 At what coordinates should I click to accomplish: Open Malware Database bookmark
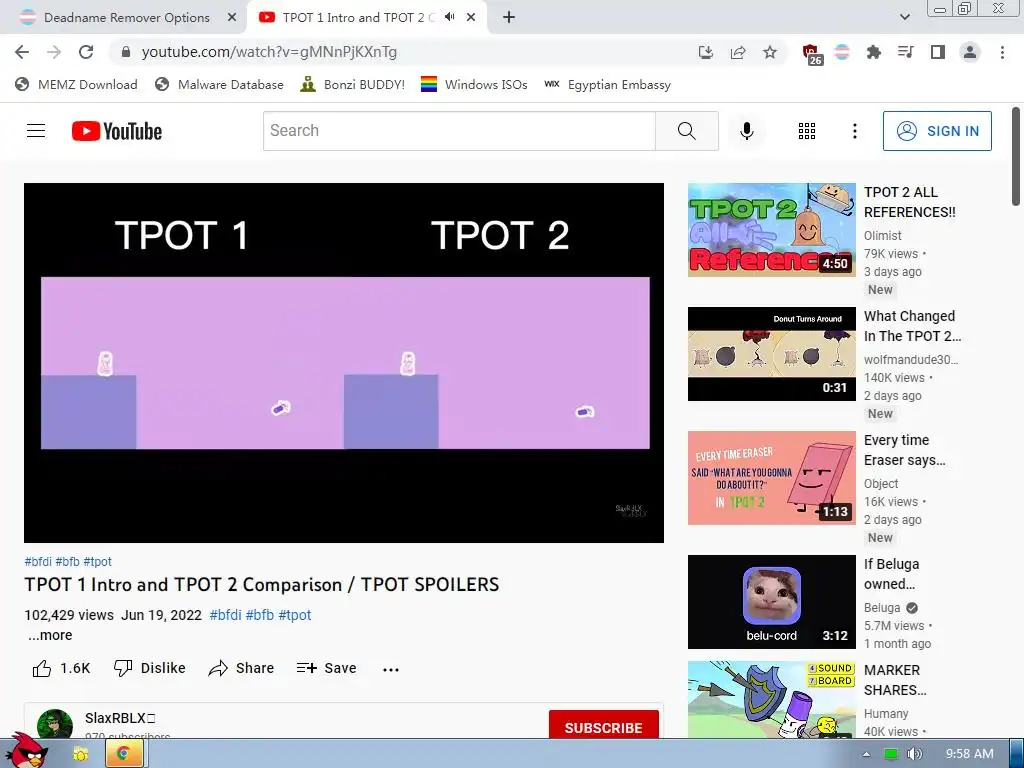pyautogui.click(x=219, y=85)
